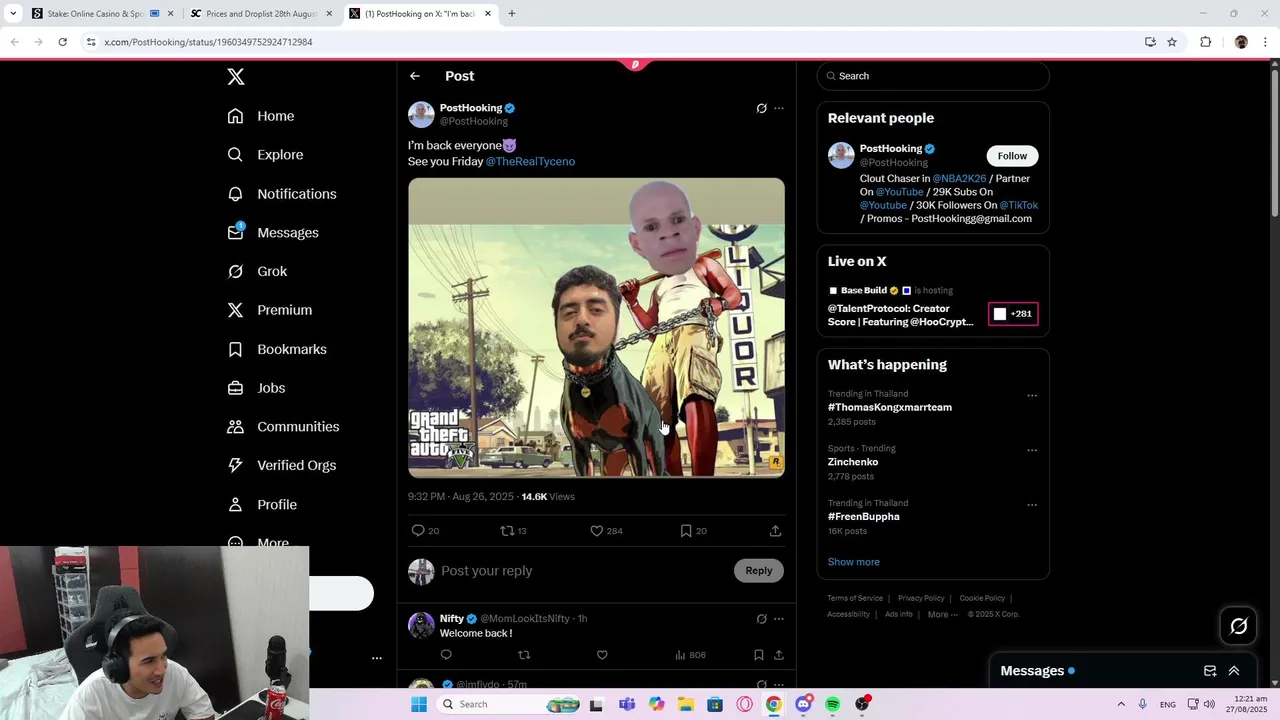Viewport: 1280px width, 720px height.
Task: Open more options for Zinchenko trend
Action: (x=1032, y=450)
